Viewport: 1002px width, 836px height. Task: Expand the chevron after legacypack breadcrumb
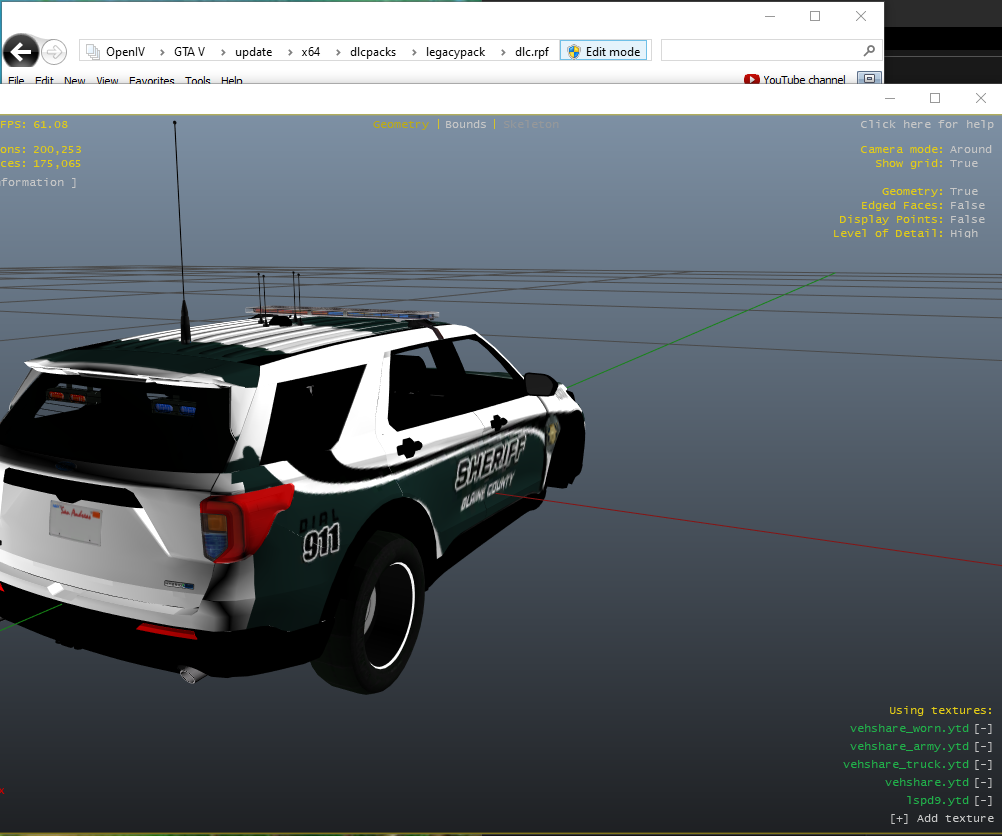click(502, 52)
